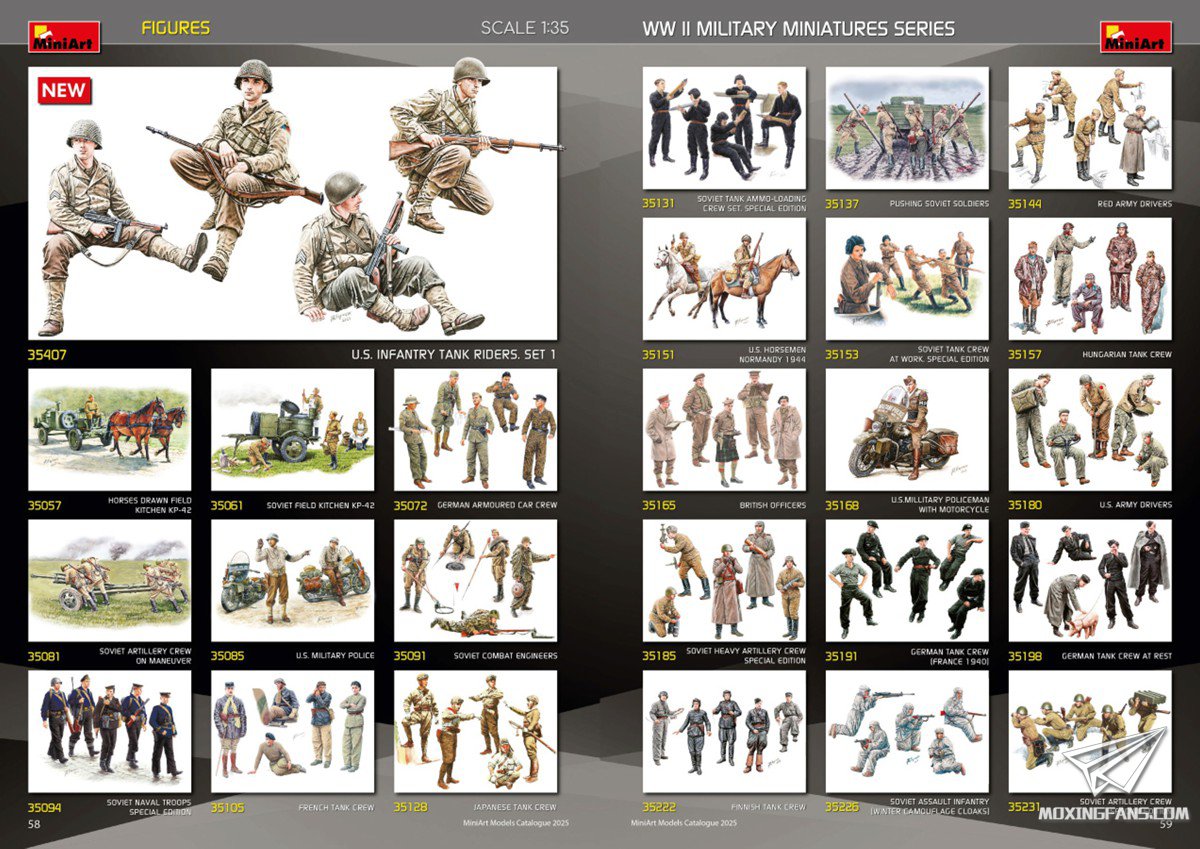Screen dimensions: 1200x849
Task: Select the U.S. Military Police thumbnail
Action: [292, 581]
